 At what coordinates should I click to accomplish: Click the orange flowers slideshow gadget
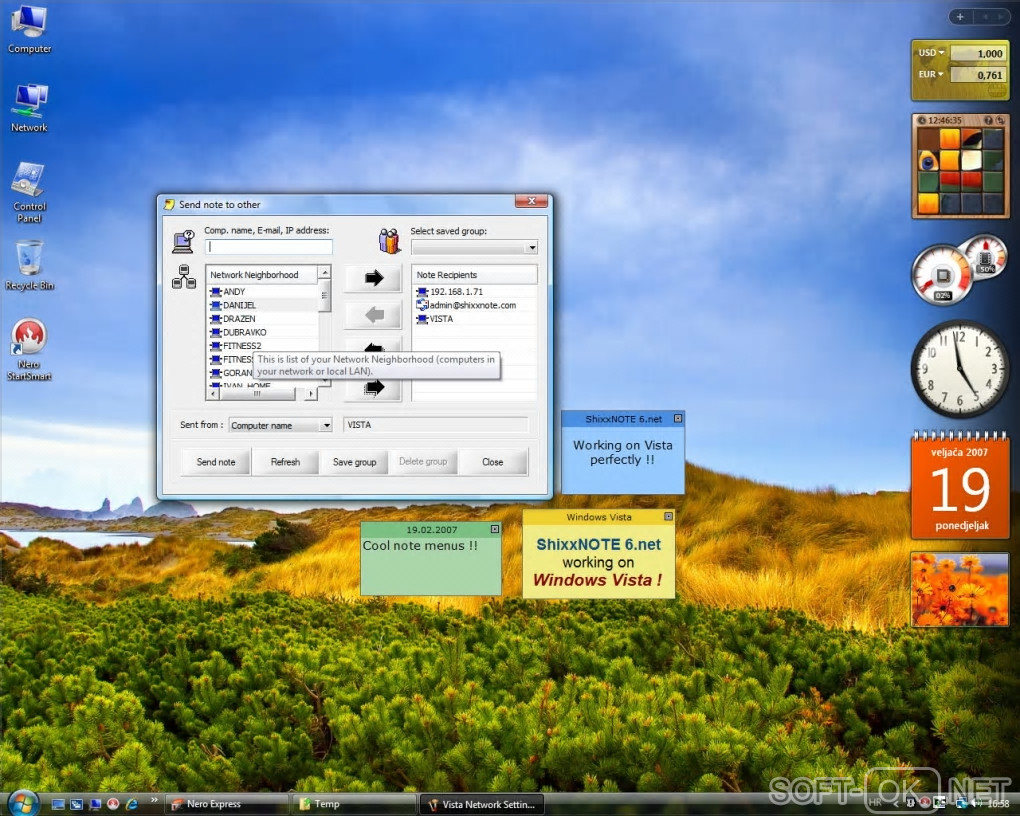tap(960, 590)
